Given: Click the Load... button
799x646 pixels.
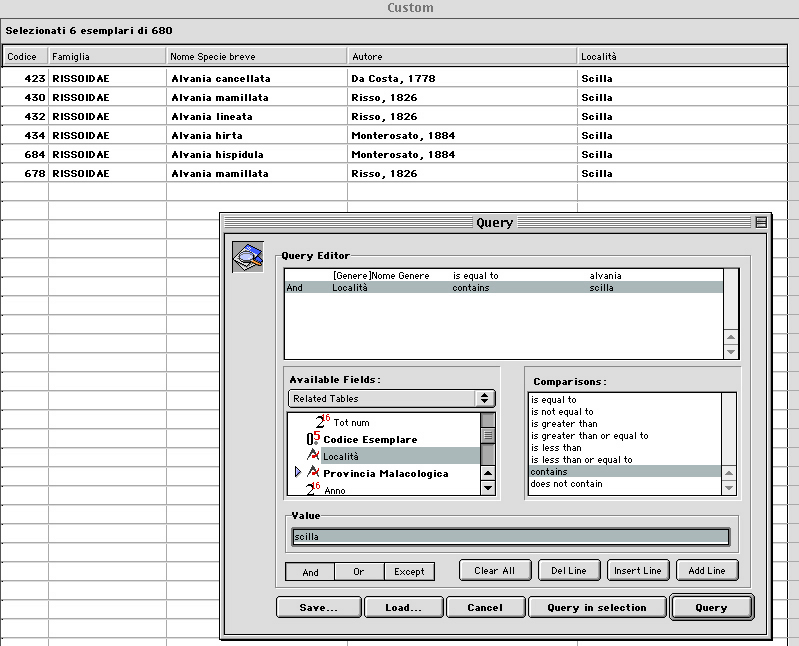Looking at the screenshot, I should click(403, 607).
